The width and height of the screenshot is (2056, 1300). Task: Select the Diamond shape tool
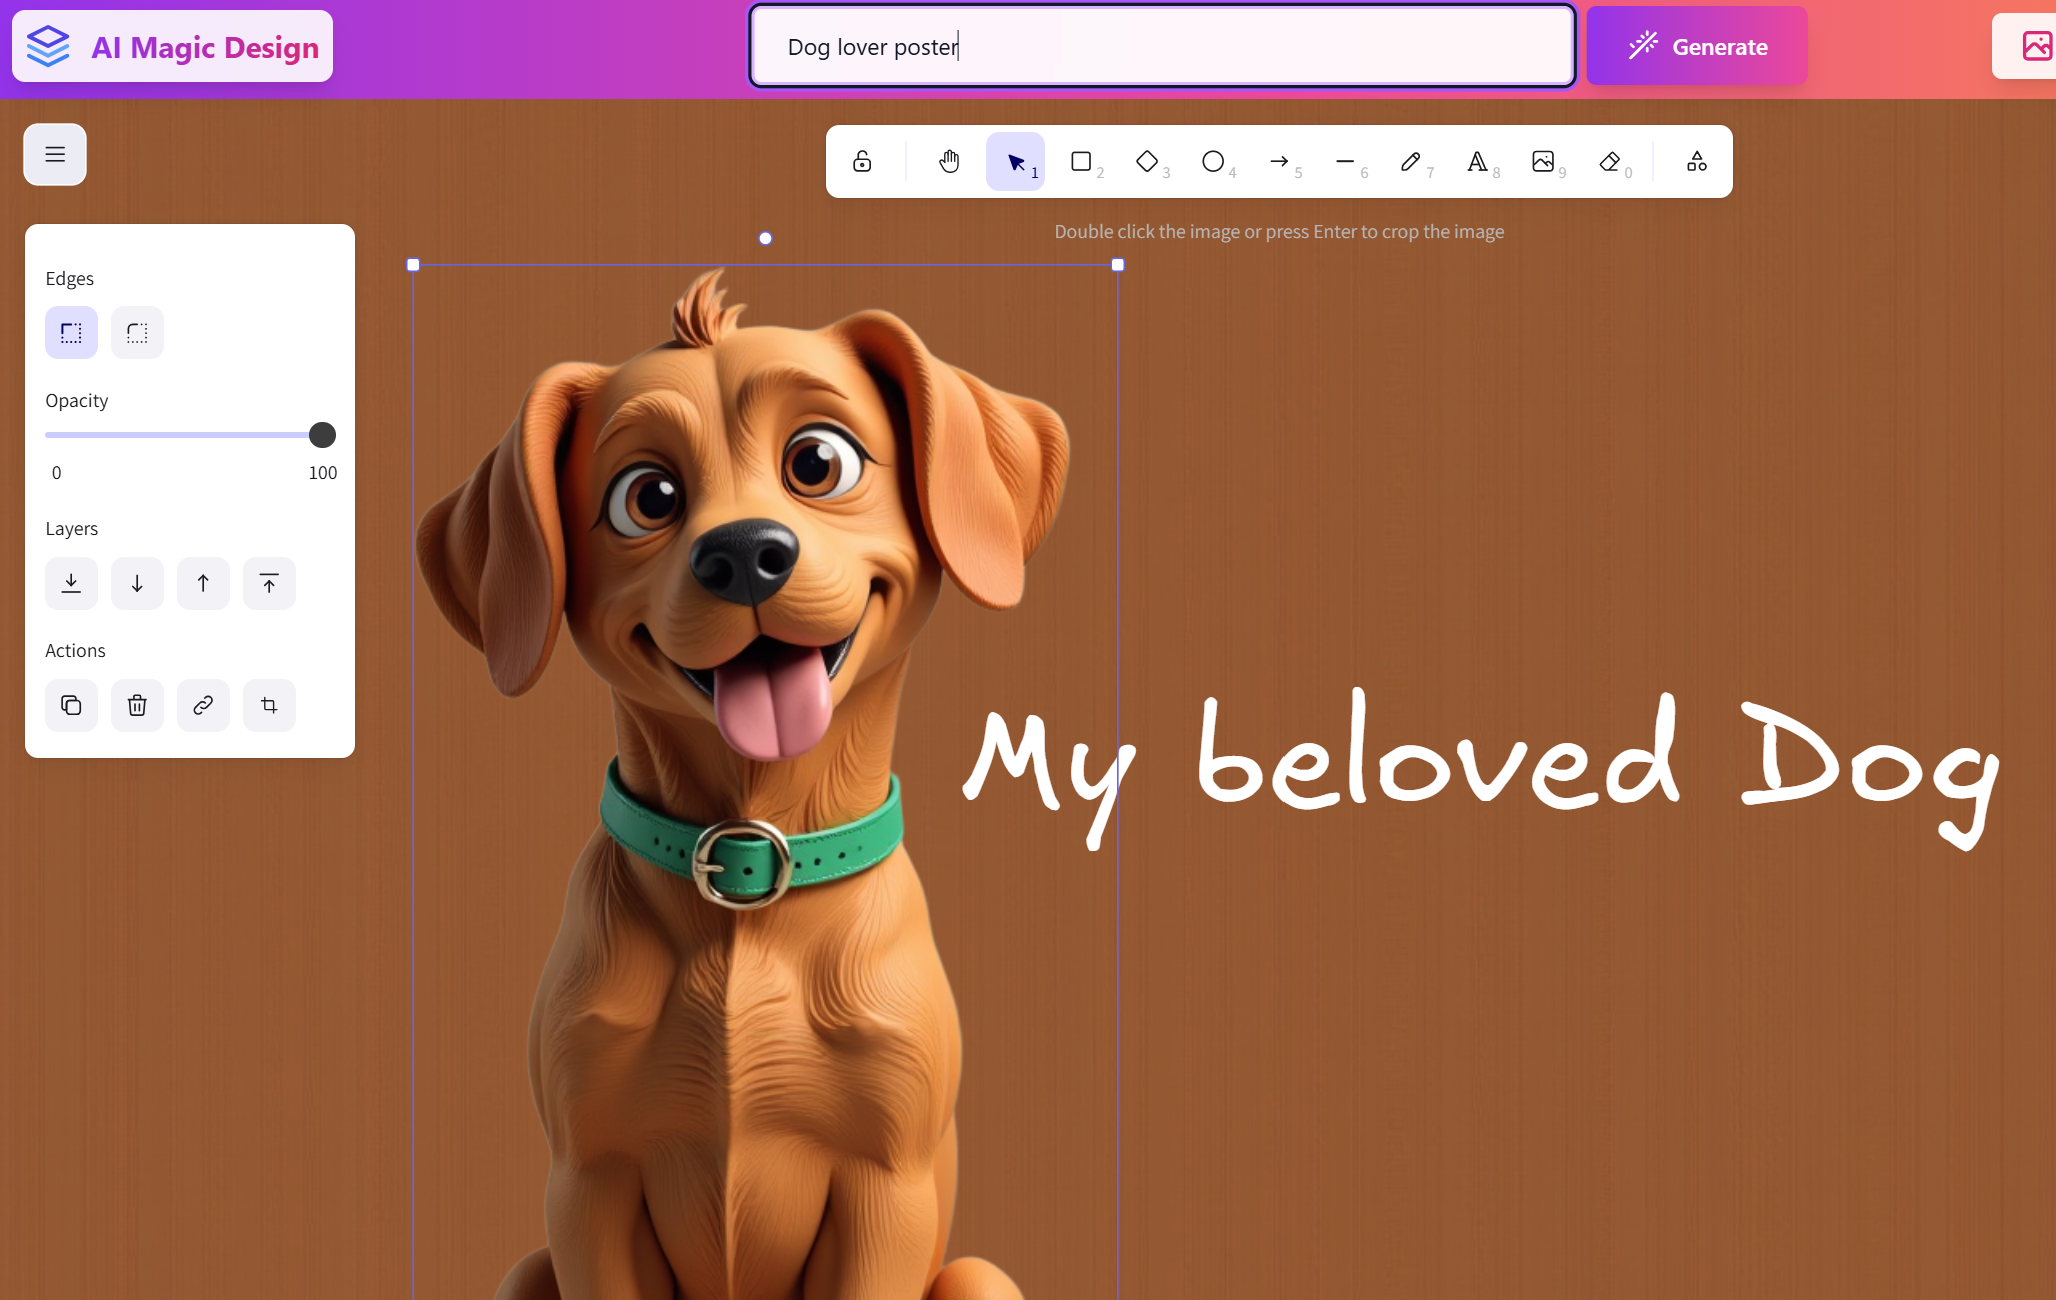(1147, 162)
